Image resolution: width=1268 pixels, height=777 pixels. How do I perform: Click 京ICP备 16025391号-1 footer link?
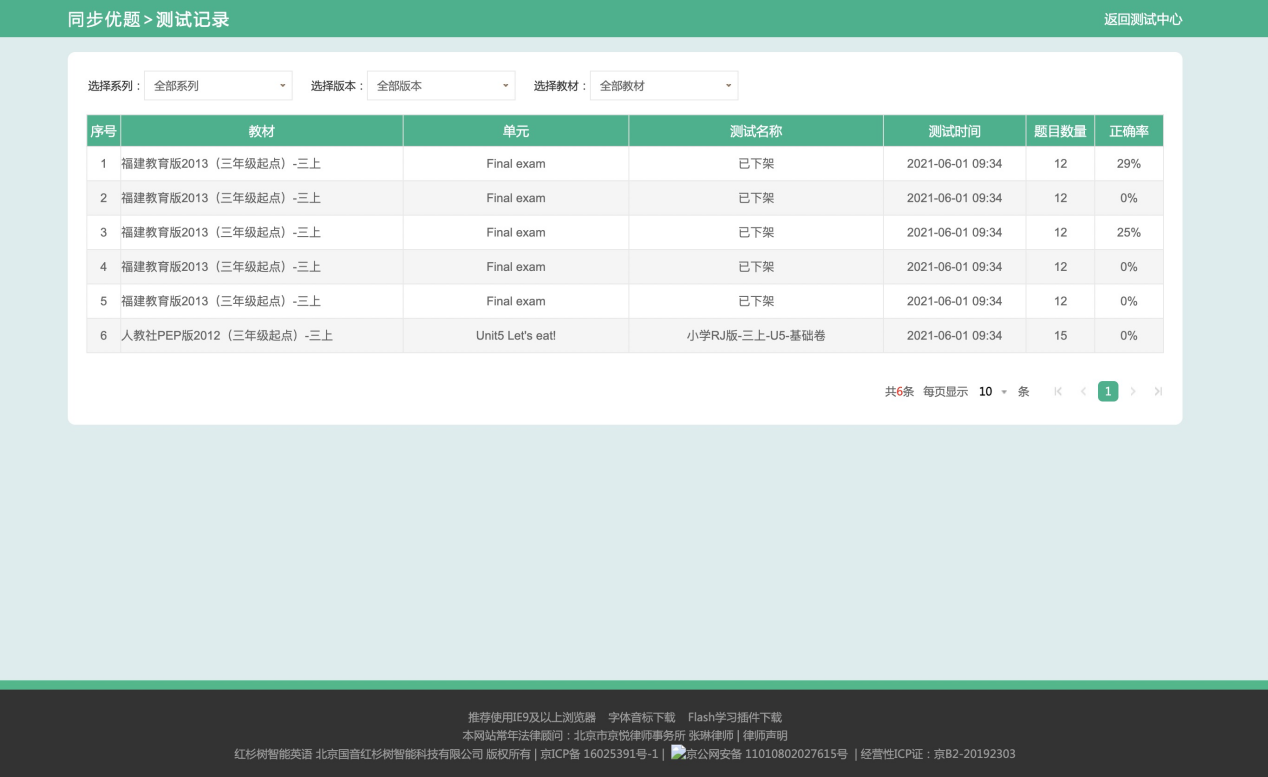(x=599, y=754)
